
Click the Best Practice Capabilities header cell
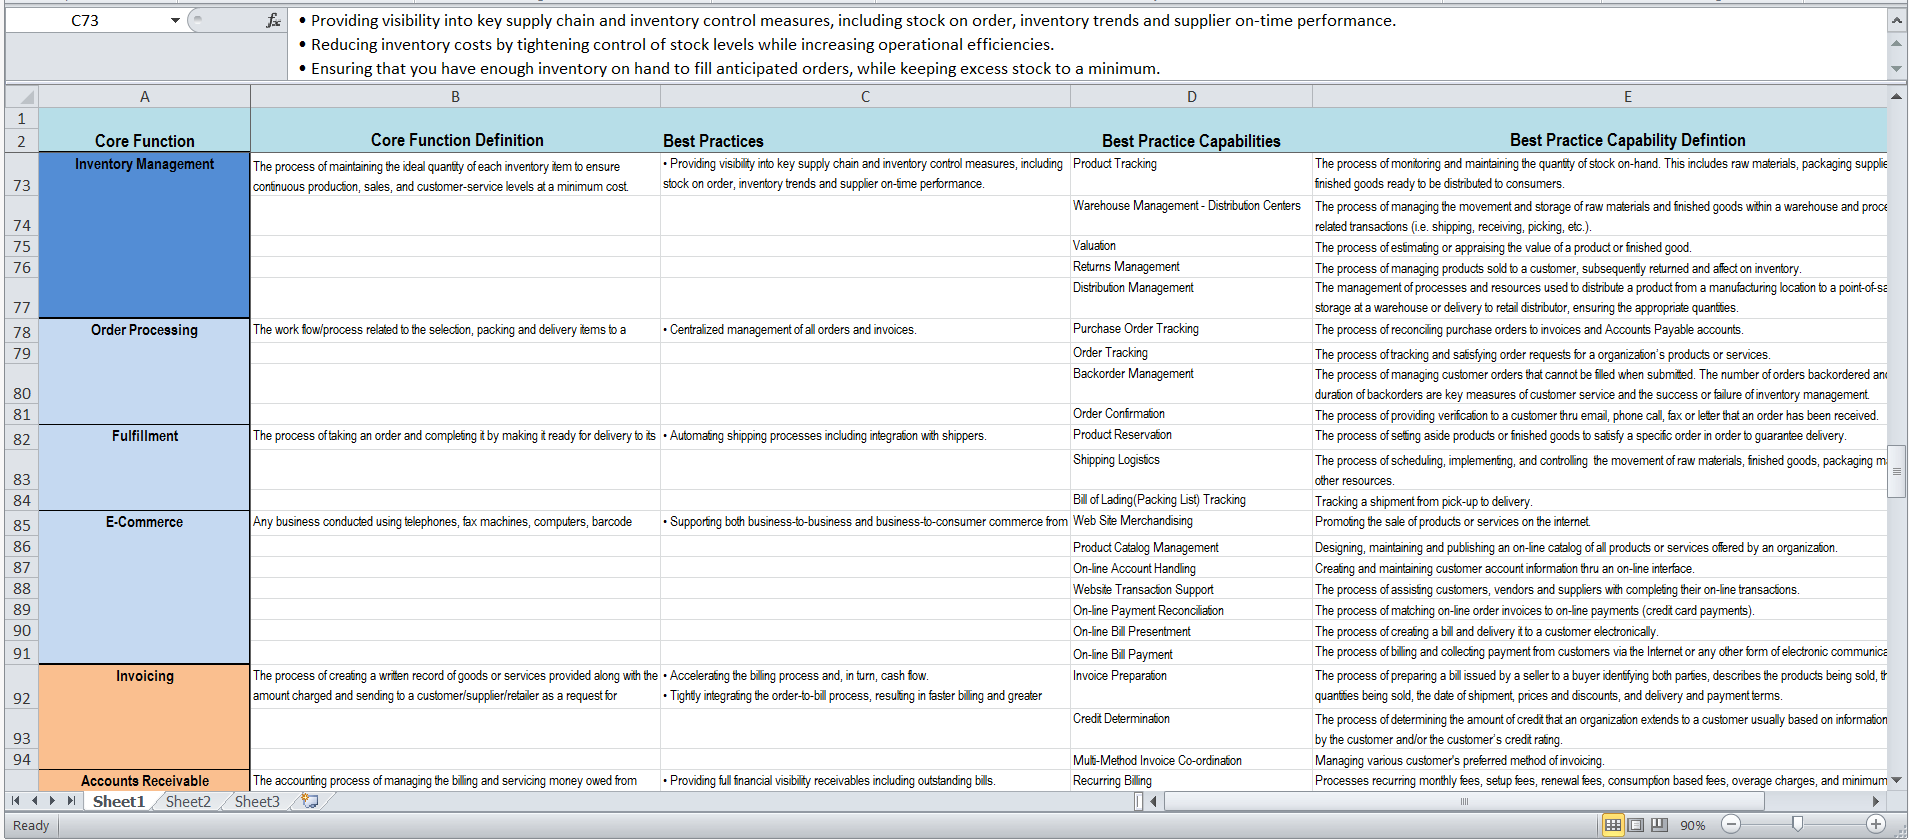pos(1191,140)
